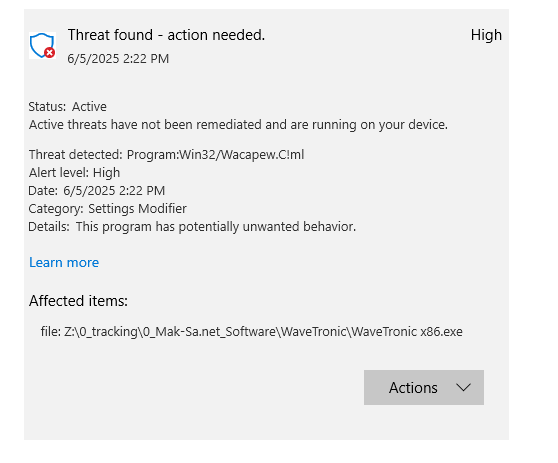Click empty area below Actions button

[423, 423]
